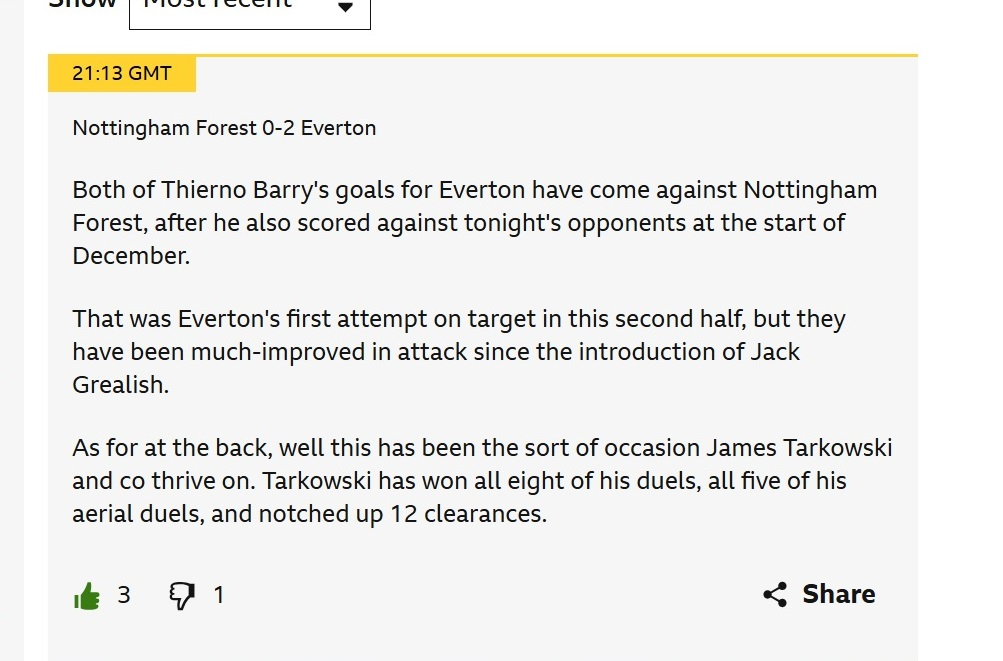Select the Nottingham Forest 0-2 Everton heading
The height and width of the screenshot is (661, 1003).
(224, 128)
